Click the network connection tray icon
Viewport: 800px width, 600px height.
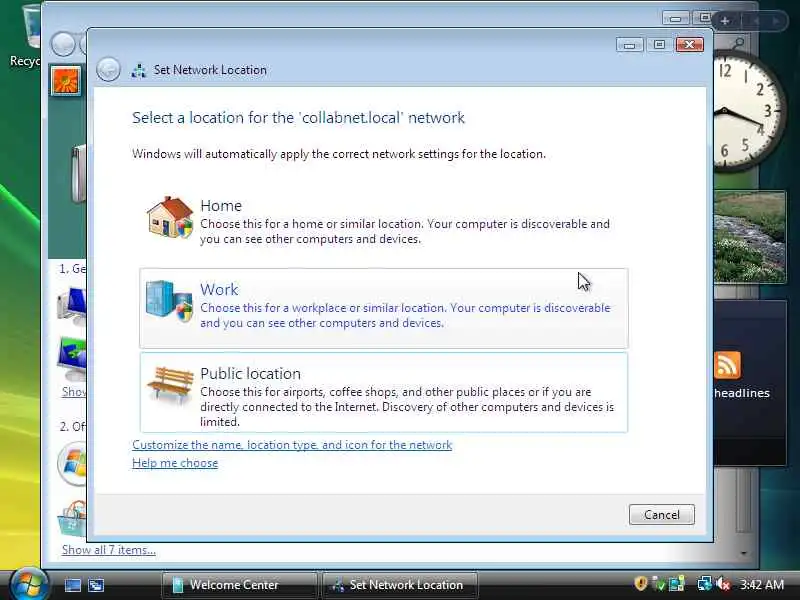pos(705,584)
